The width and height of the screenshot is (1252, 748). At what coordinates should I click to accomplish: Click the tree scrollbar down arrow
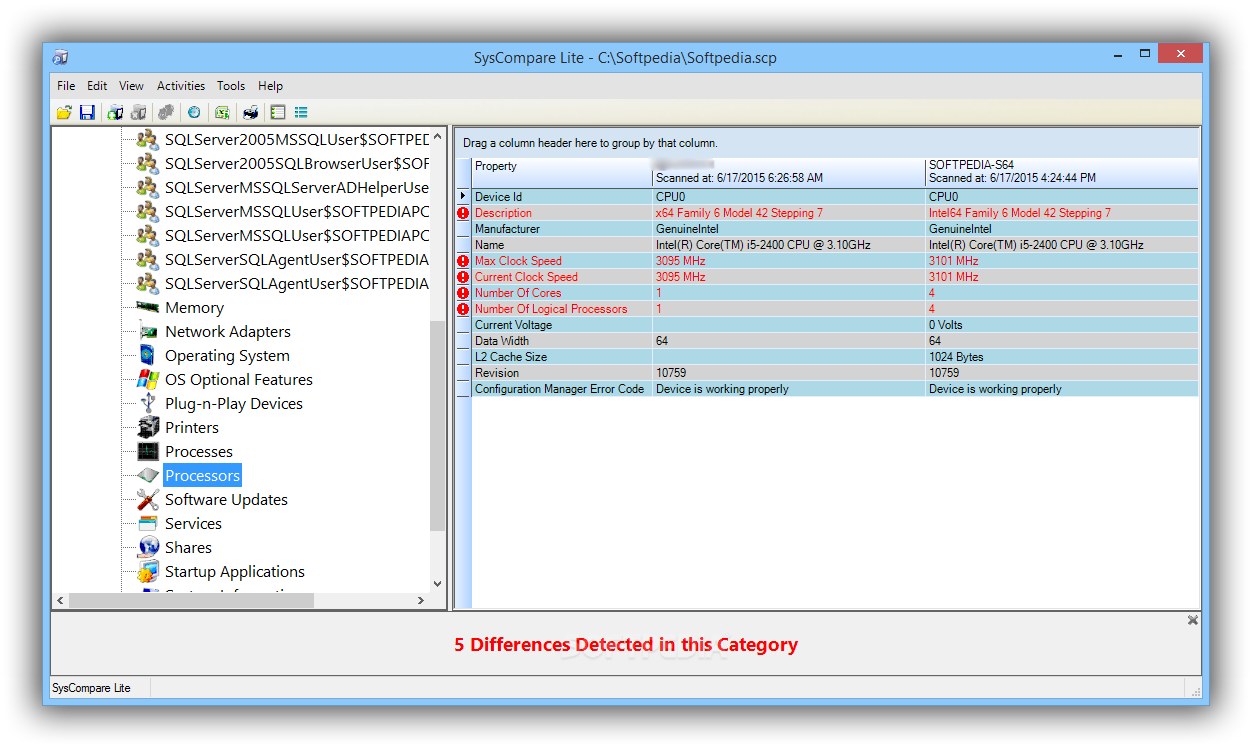tap(437, 584)
